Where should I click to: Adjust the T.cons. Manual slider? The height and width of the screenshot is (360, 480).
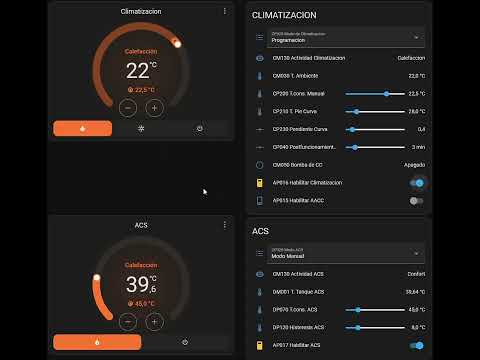pos(375,94)
